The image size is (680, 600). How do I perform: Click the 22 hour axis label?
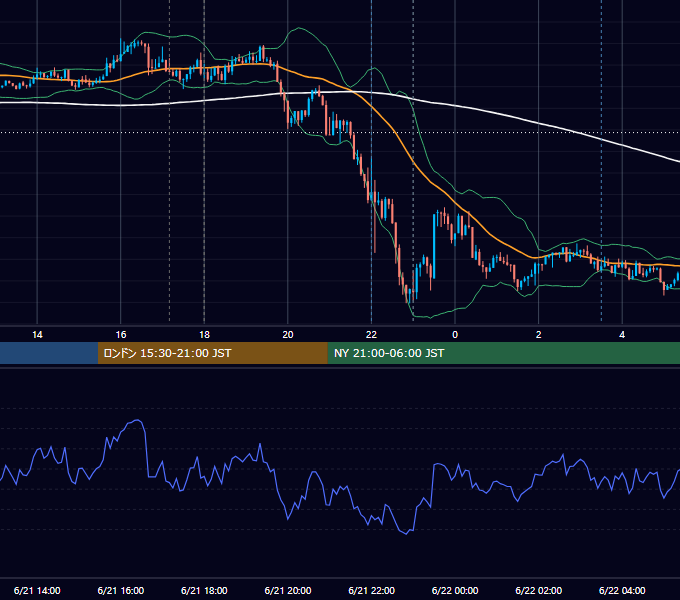(371, 335)
